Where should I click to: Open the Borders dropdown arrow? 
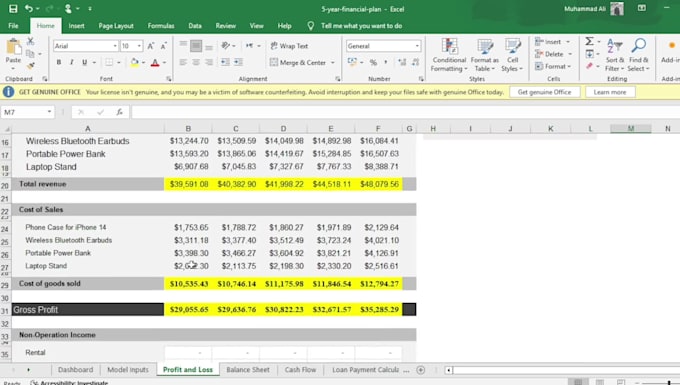pos(118,63)
